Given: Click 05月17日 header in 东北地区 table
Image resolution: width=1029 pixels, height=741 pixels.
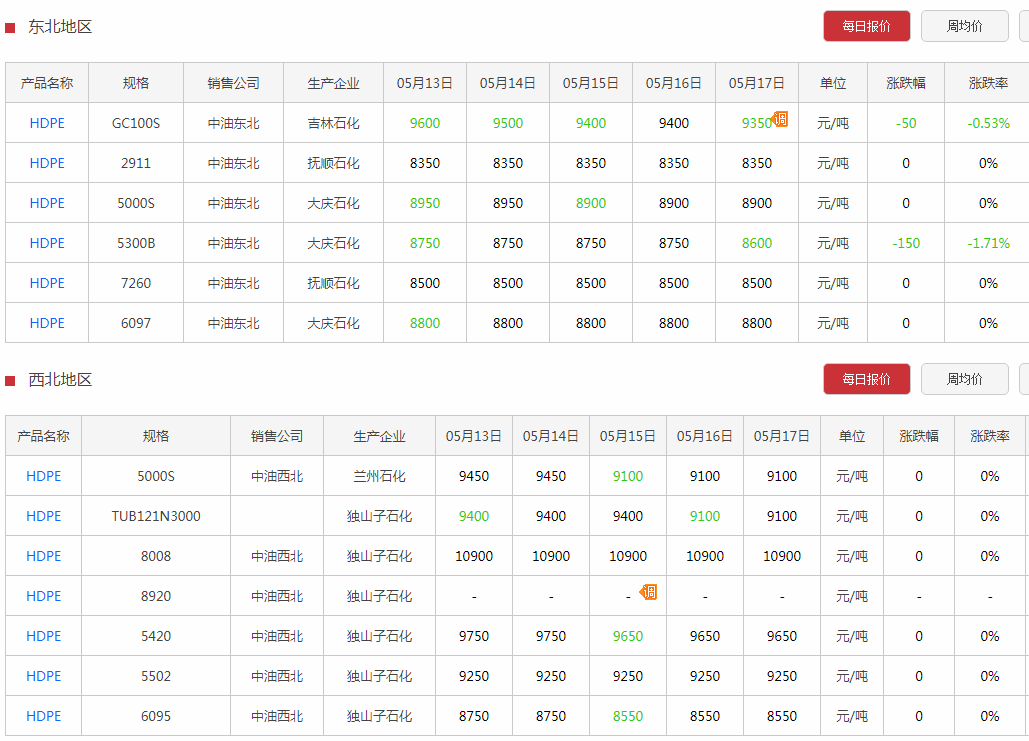Looking at the screenshot, I should pyautogui.click(x=757, y=83).
